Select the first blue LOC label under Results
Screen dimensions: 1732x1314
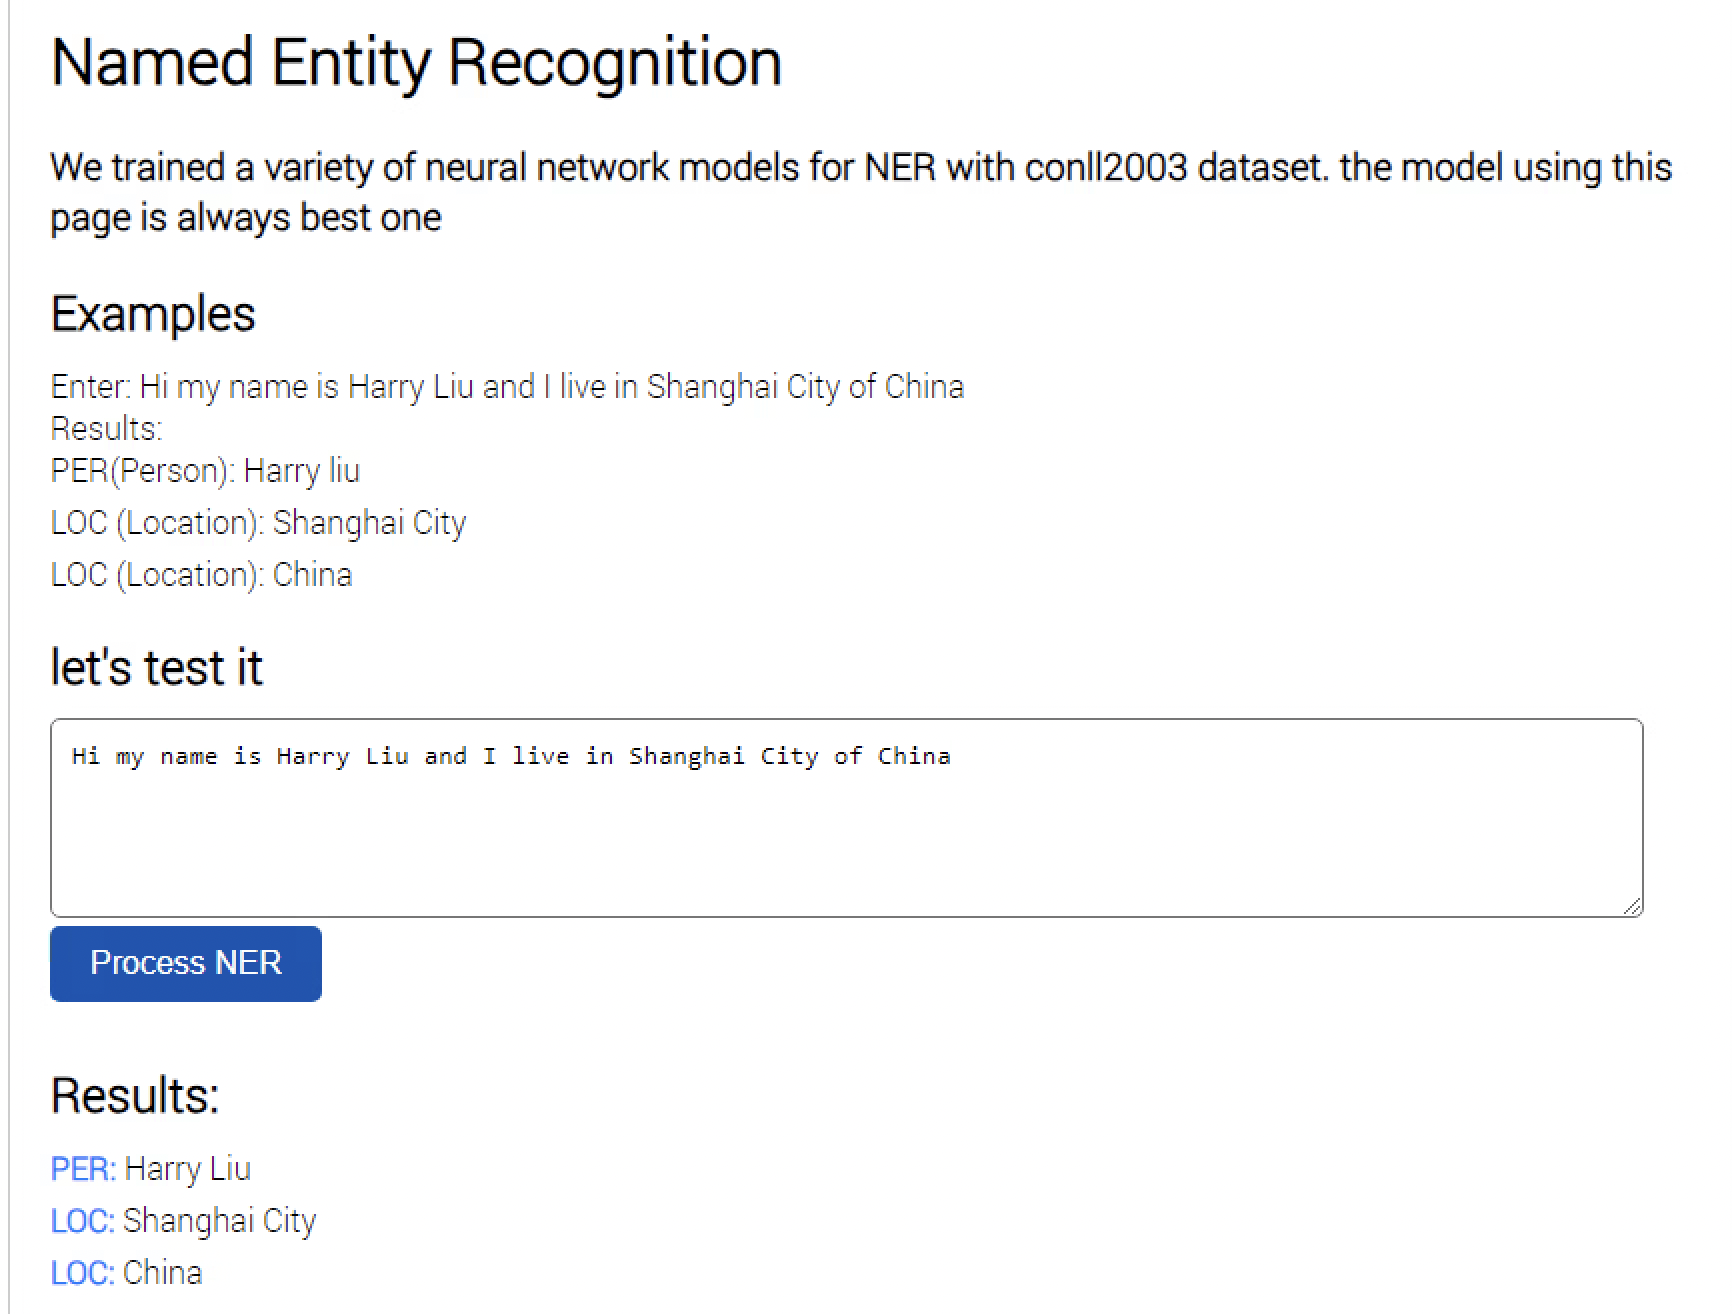[x=80, y=1220]
